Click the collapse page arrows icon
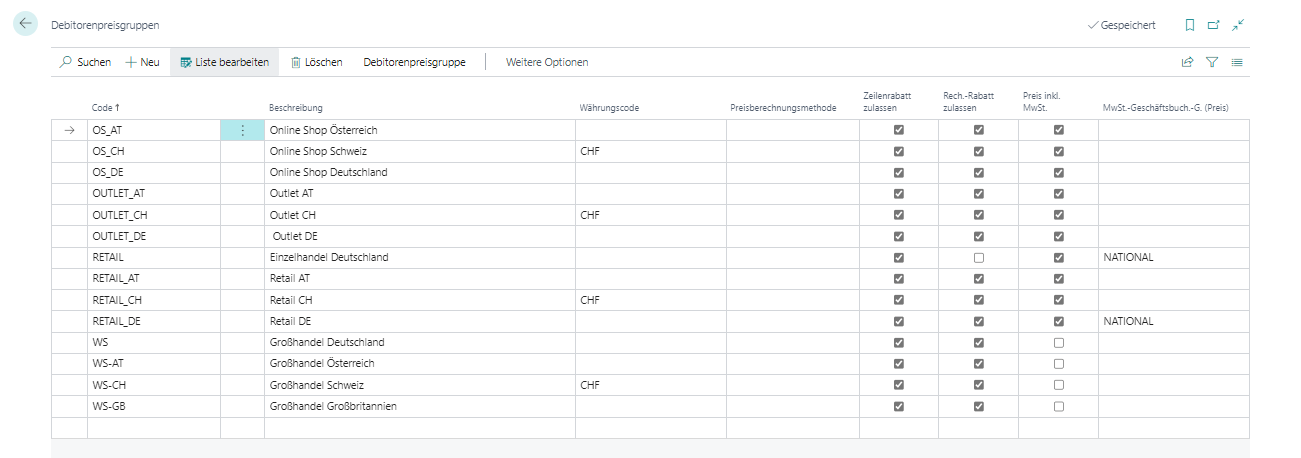This screenshot has height=458, width=1301. 1238,25
